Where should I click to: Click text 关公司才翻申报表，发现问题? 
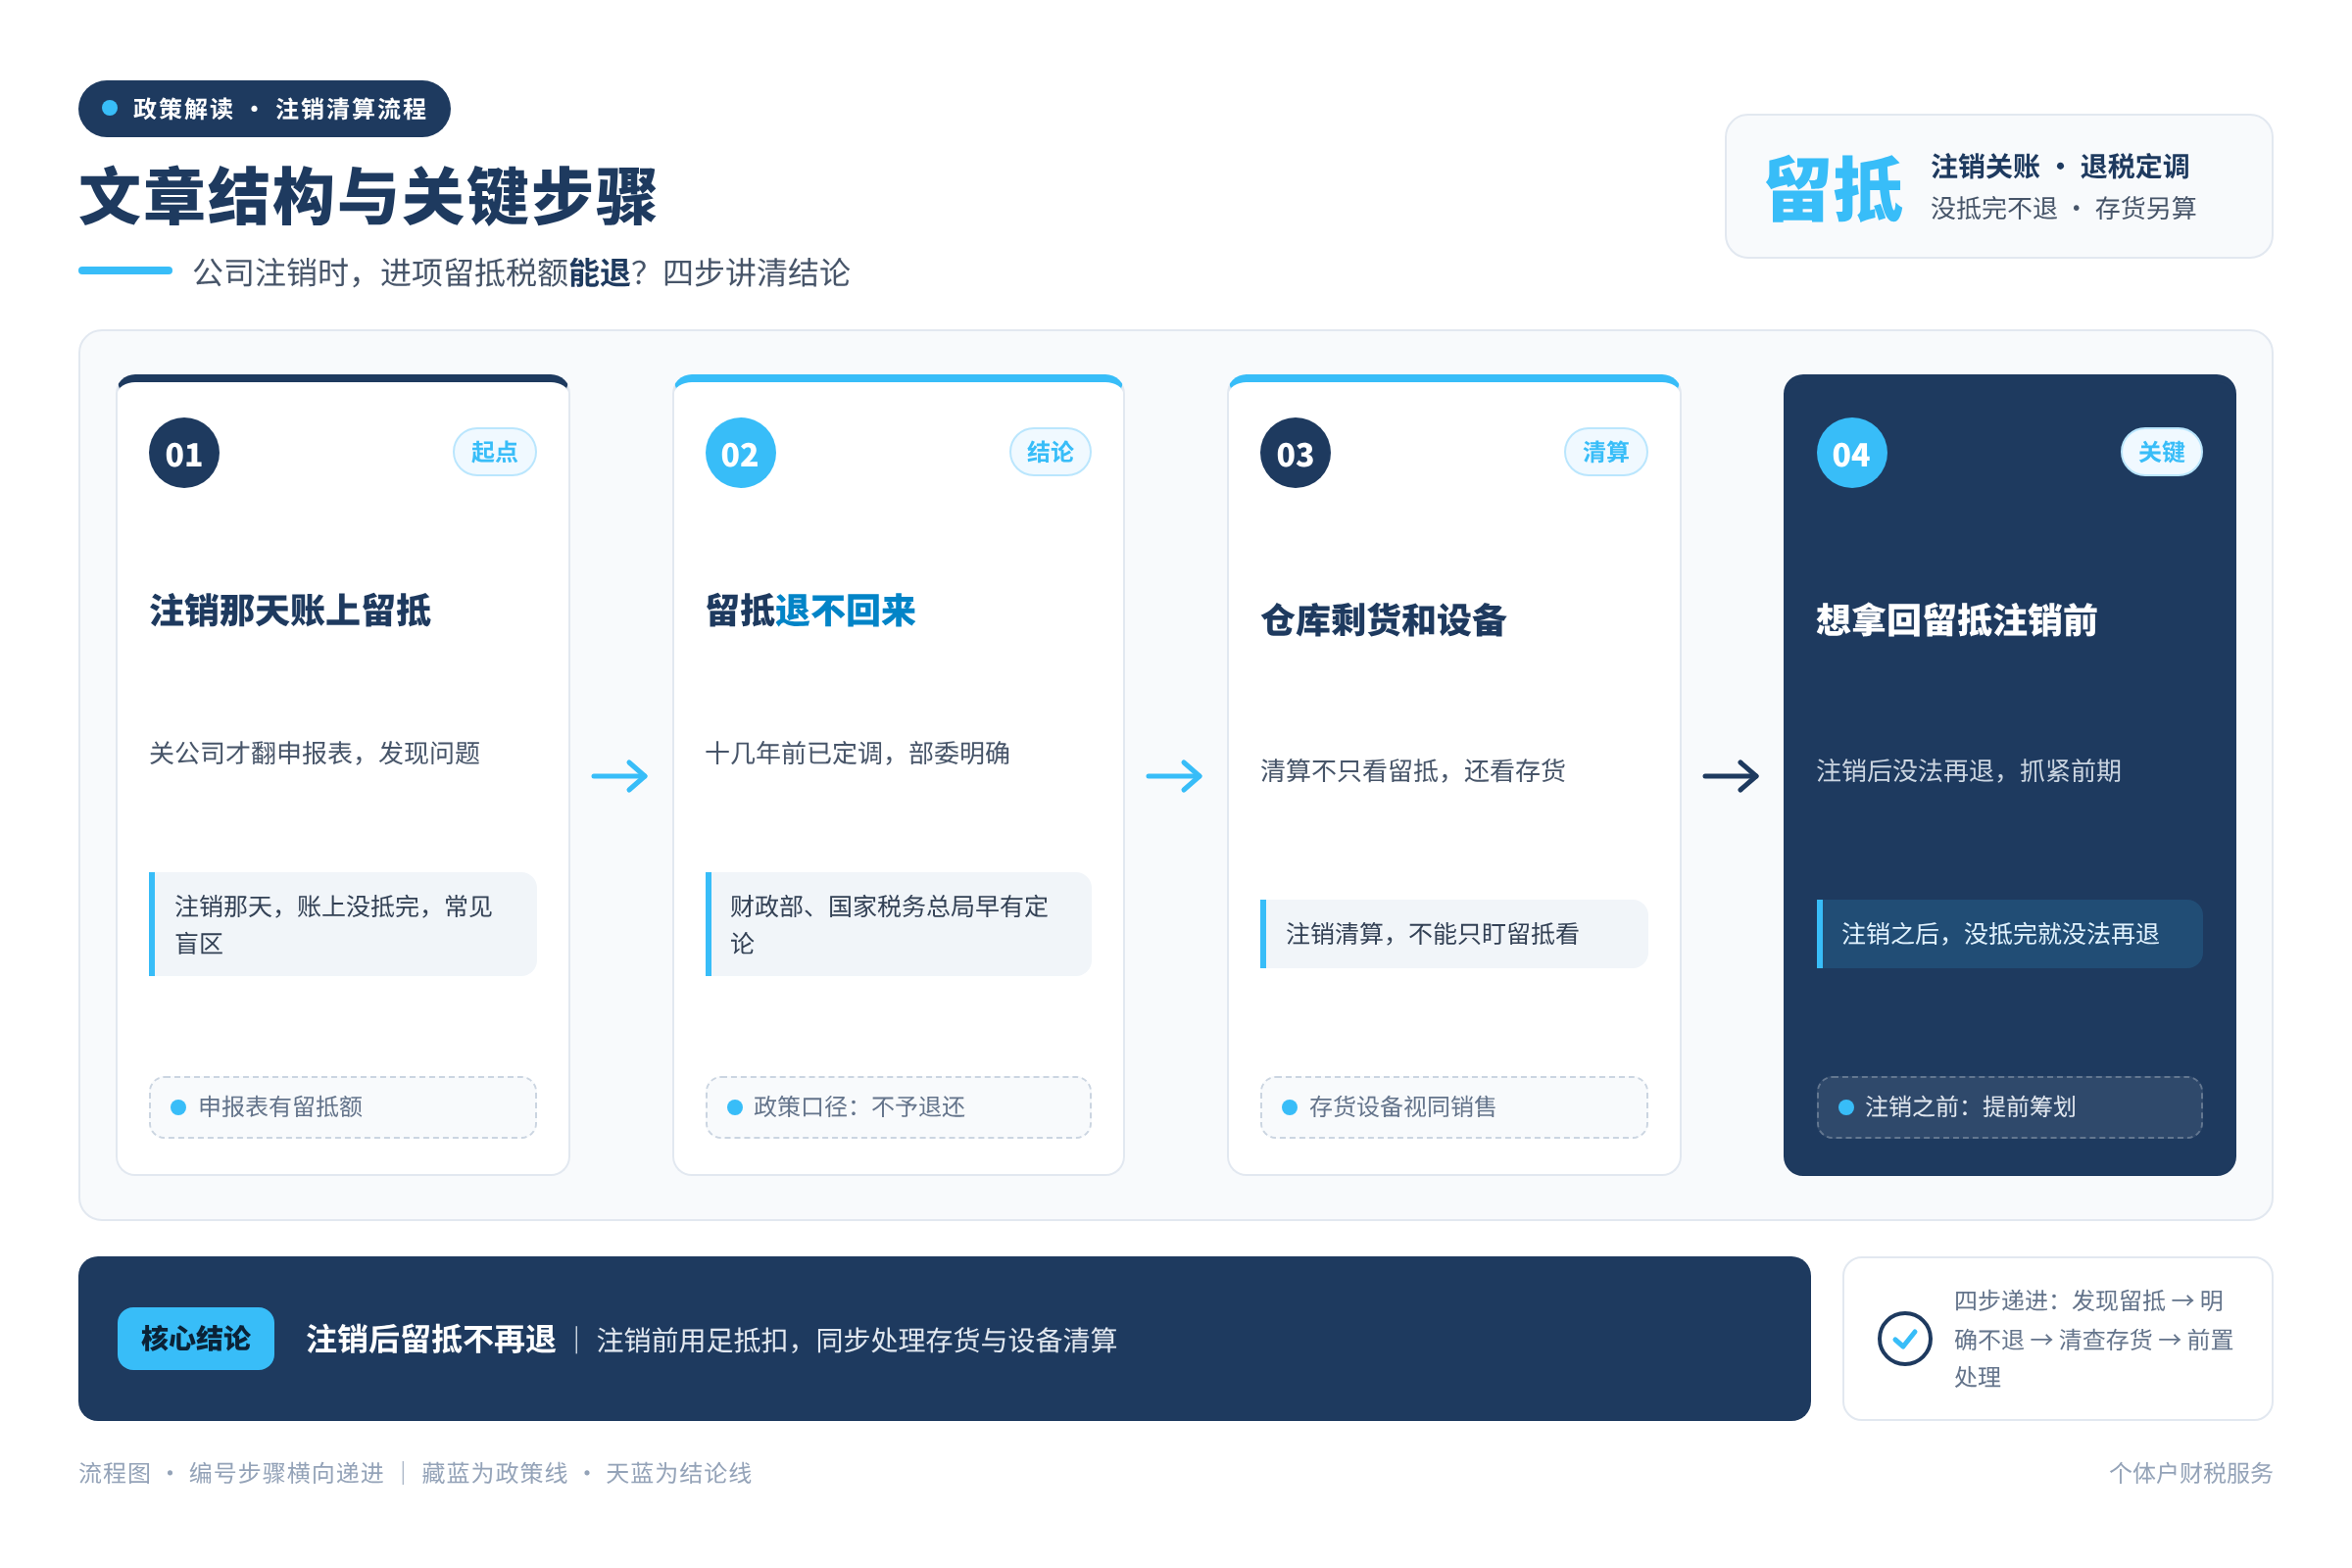[315, 753]
